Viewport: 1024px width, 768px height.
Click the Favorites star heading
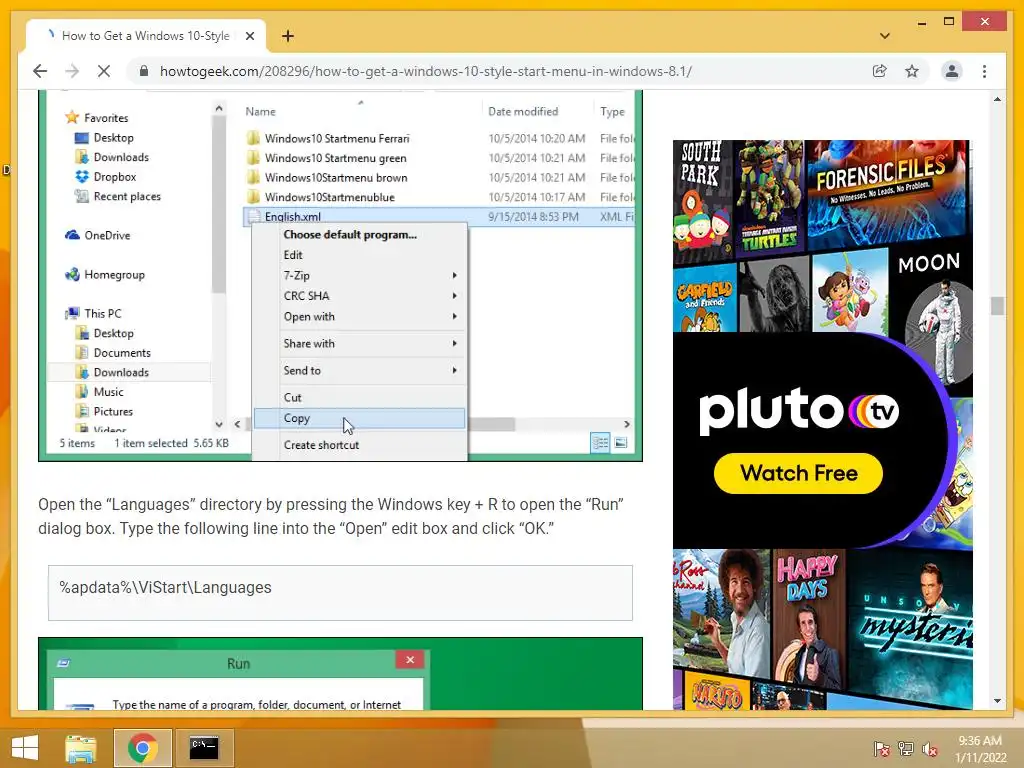point(97,118)
